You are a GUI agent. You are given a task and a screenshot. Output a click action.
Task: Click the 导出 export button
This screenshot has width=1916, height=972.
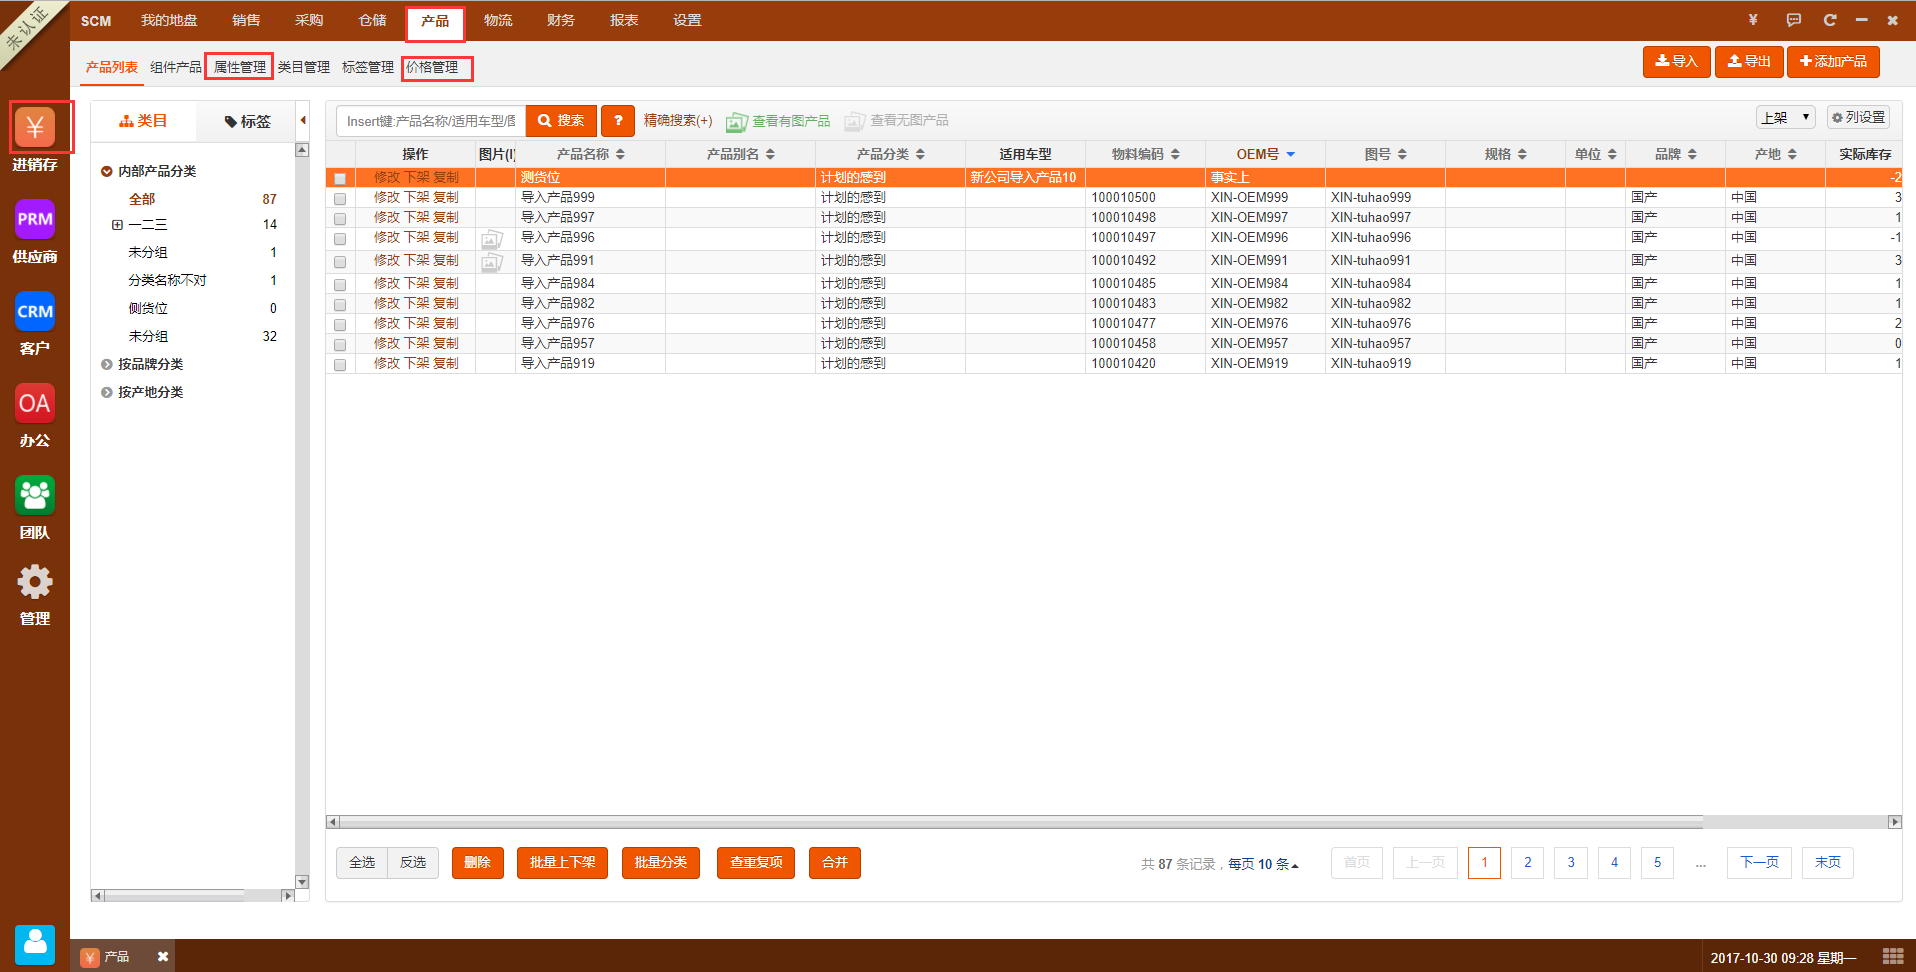pos(1749,61)
